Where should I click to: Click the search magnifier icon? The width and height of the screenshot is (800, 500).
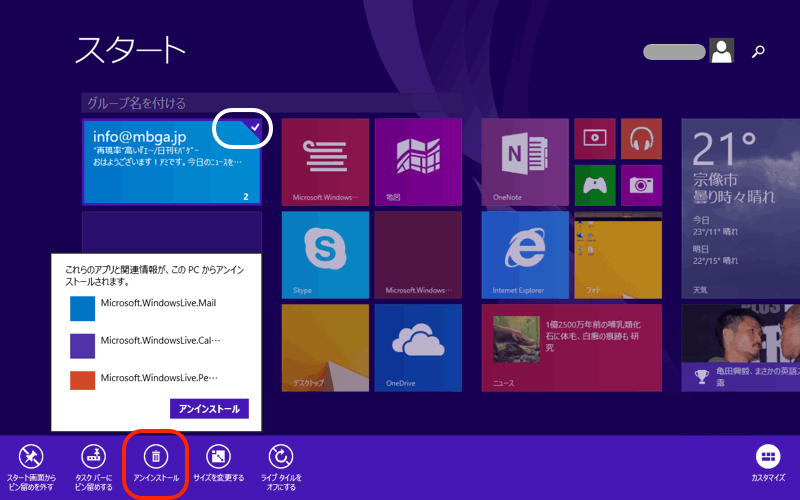click(759, 51)
